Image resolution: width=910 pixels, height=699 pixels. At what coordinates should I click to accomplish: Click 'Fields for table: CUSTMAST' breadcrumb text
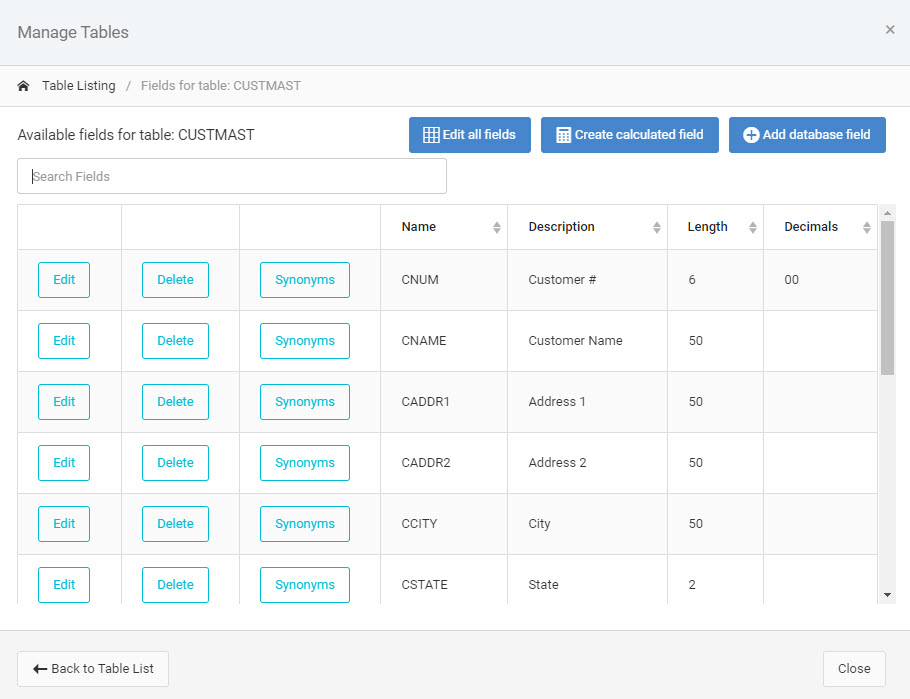pyautogui.click(x=221, y=86)
